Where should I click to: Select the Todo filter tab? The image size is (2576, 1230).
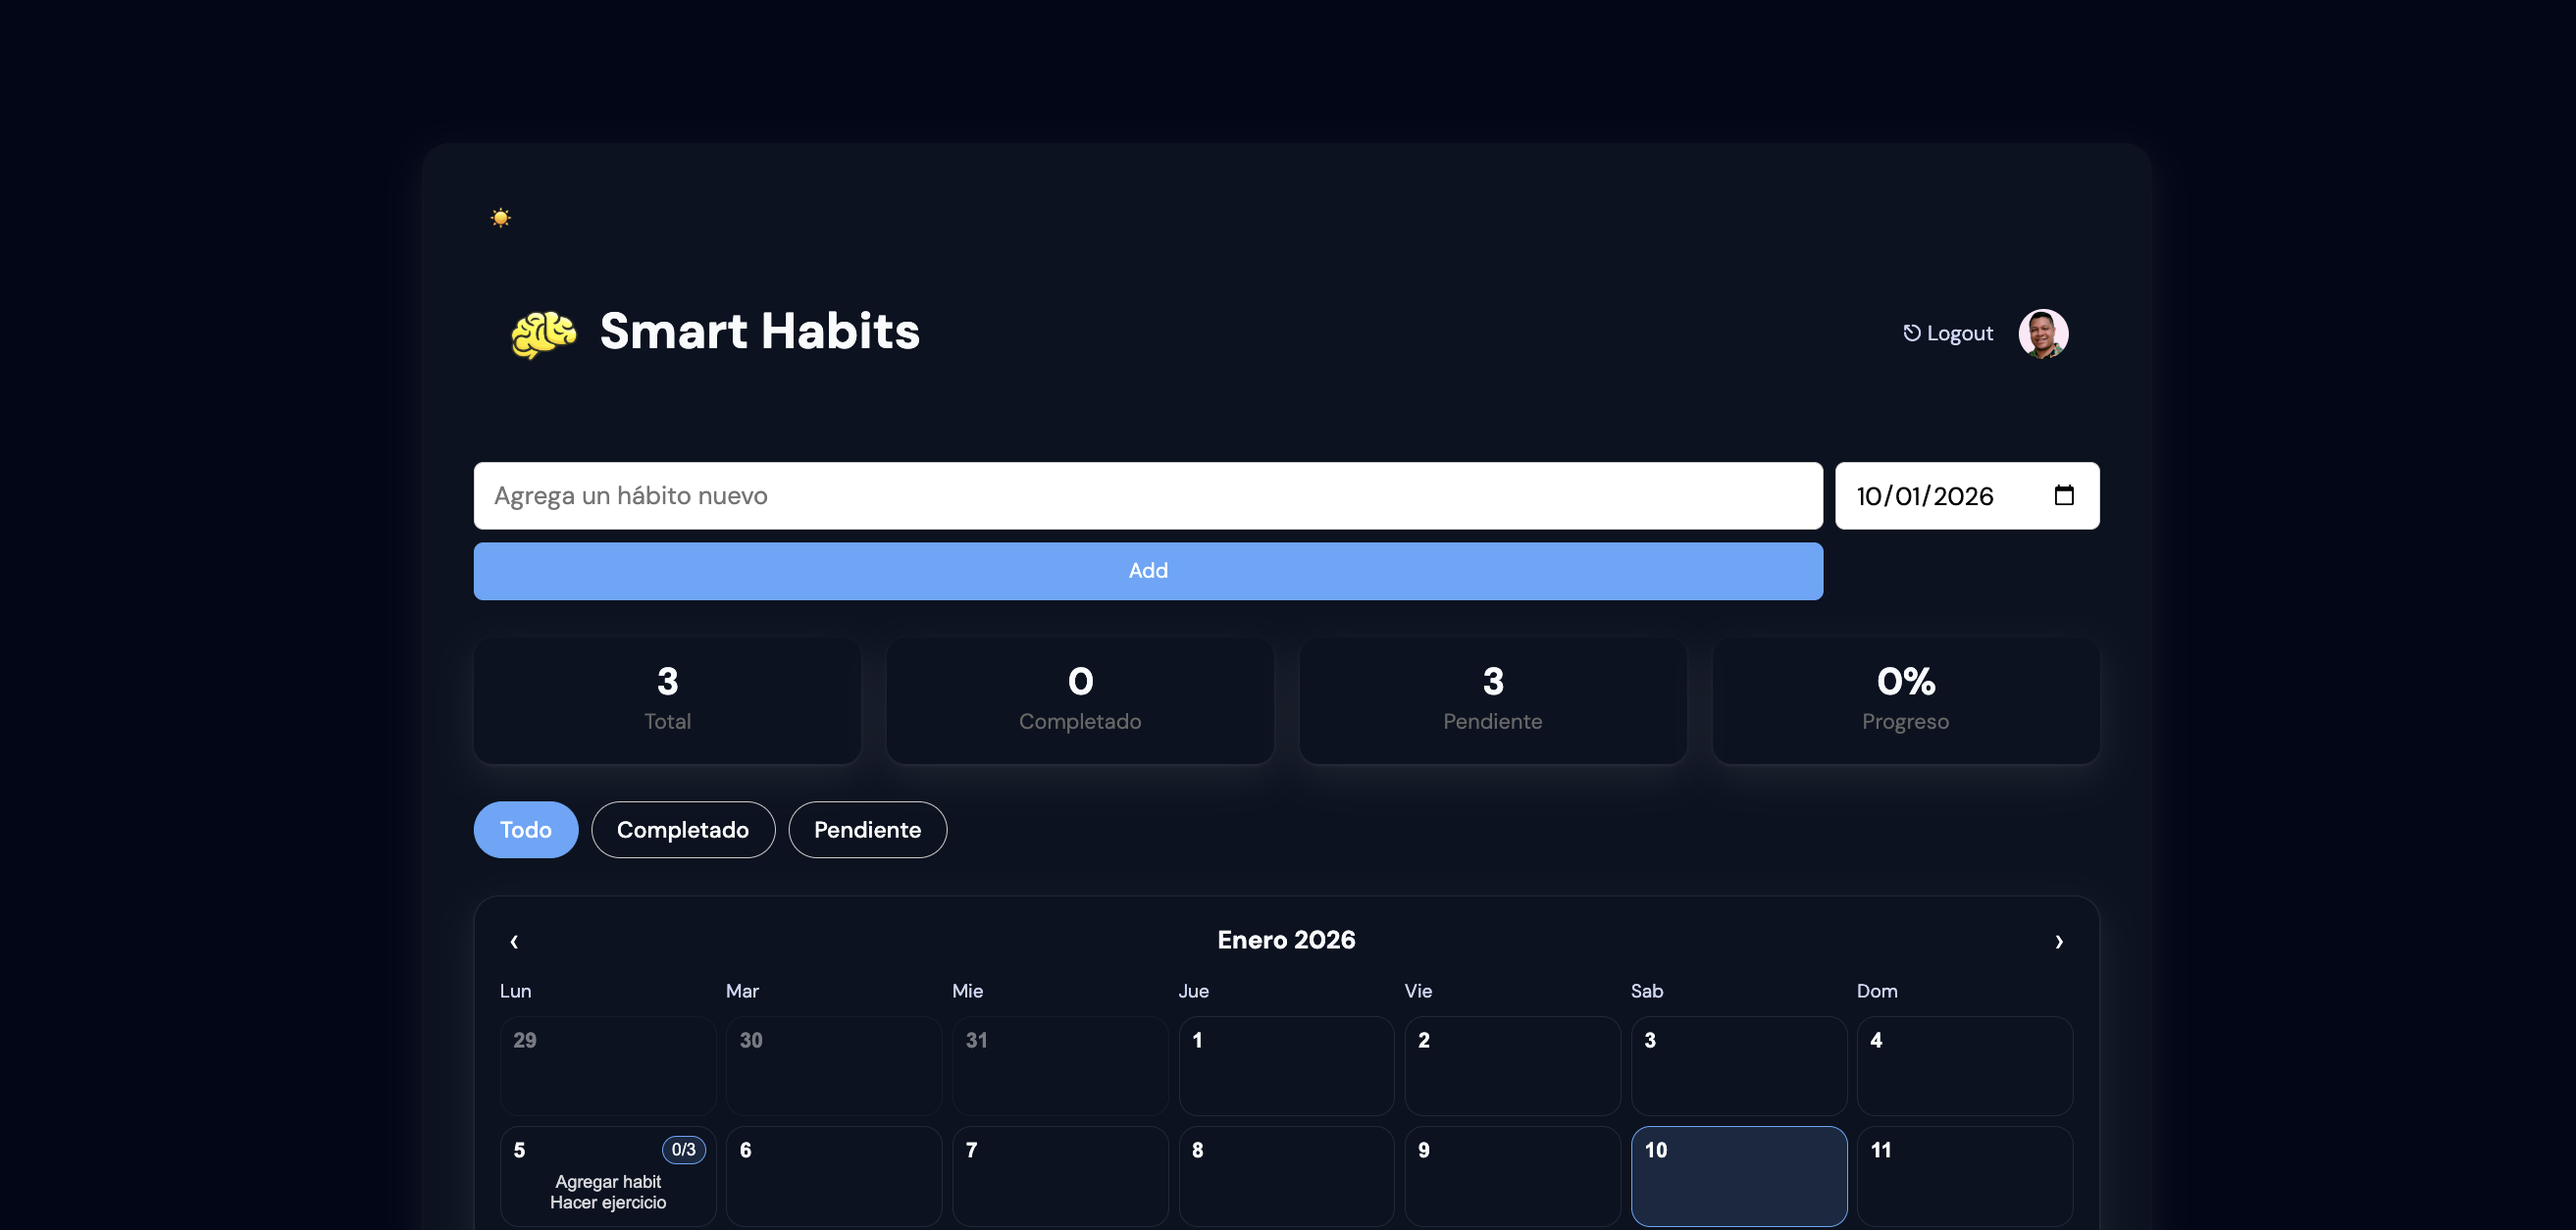coord(526,829)
